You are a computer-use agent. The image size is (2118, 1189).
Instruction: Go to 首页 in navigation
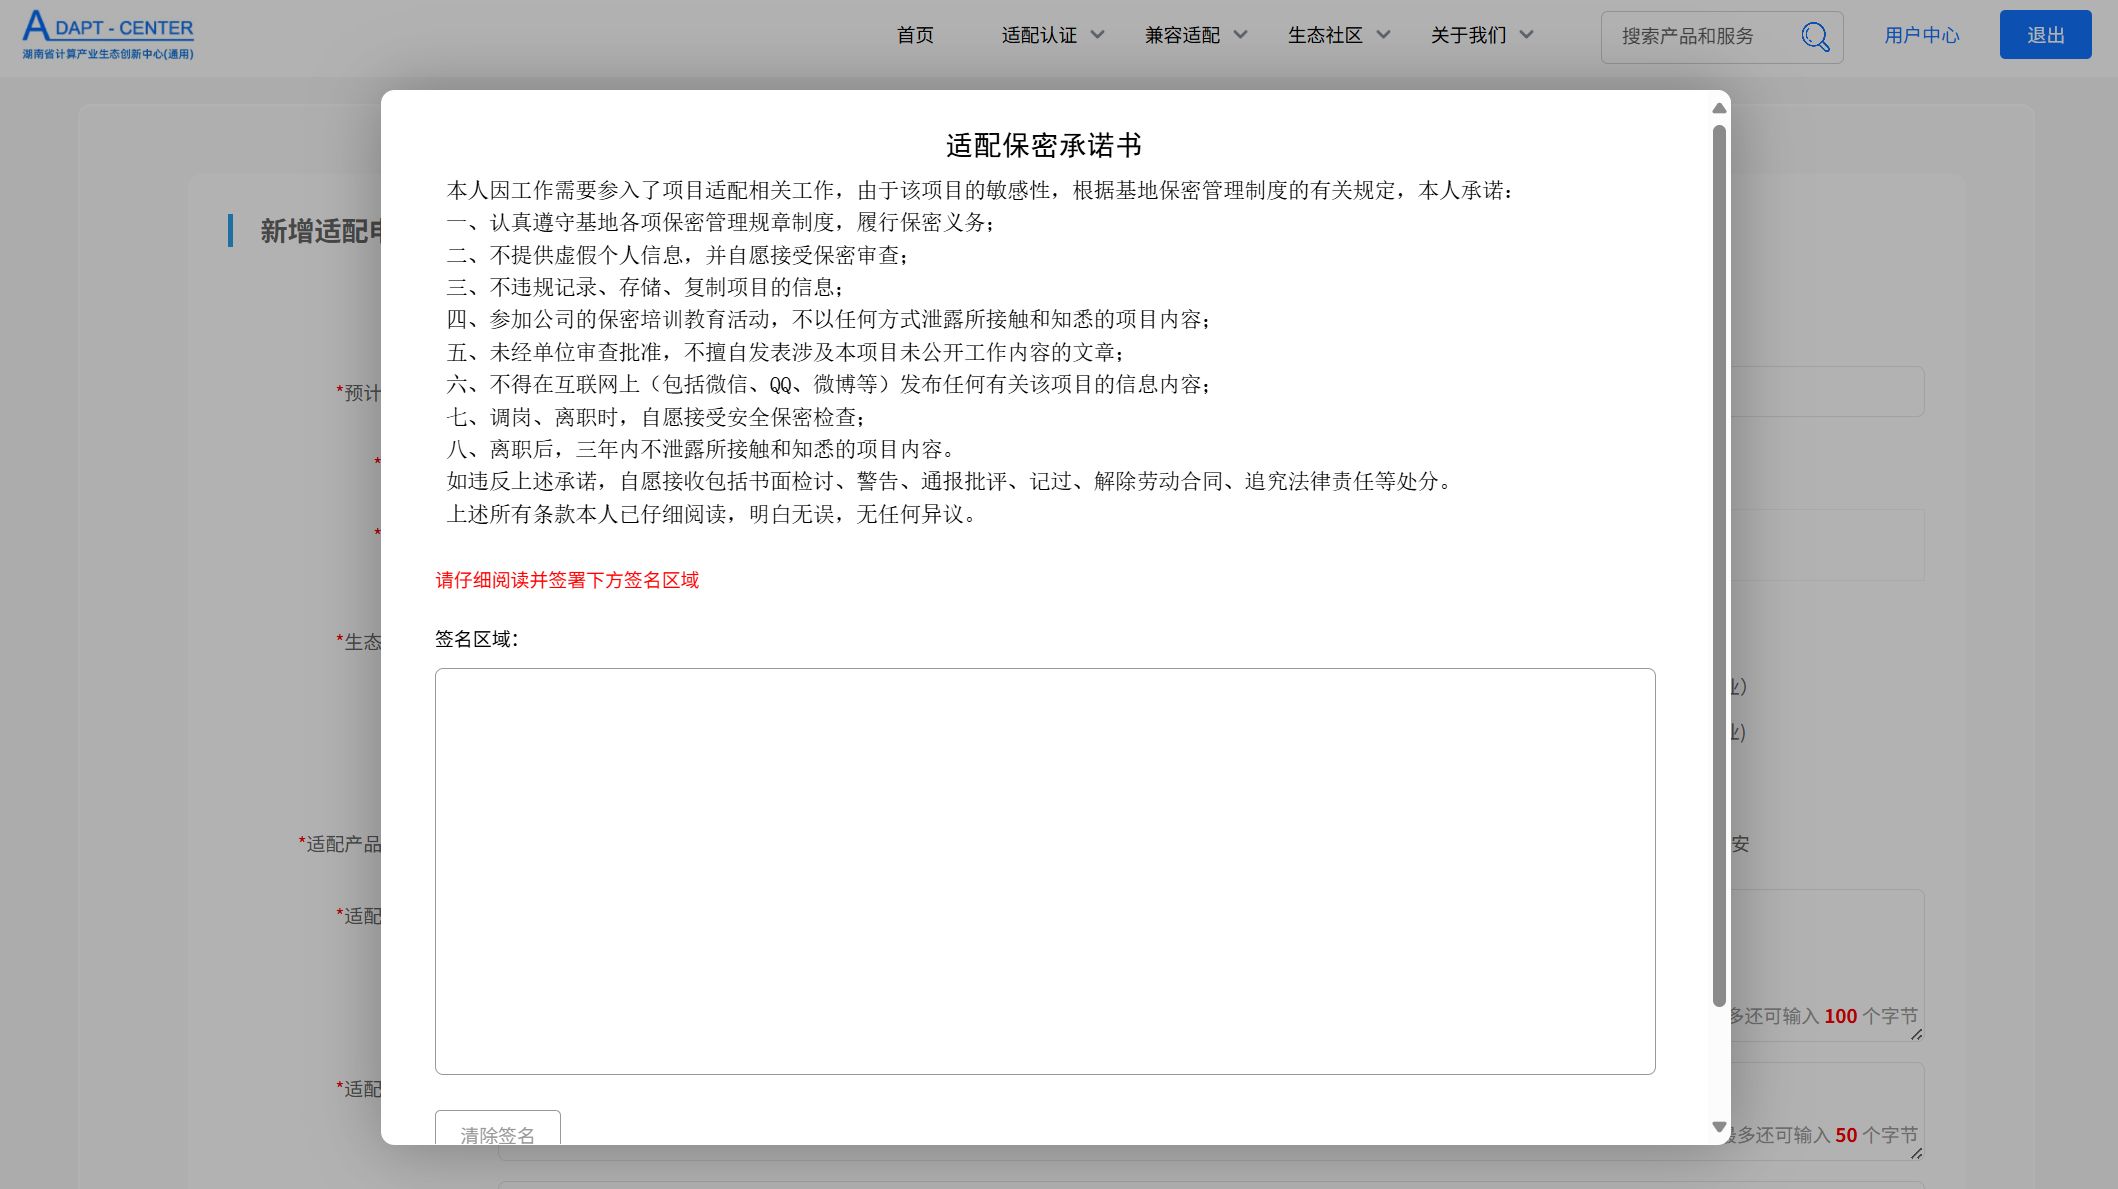(x=914, y=35)
